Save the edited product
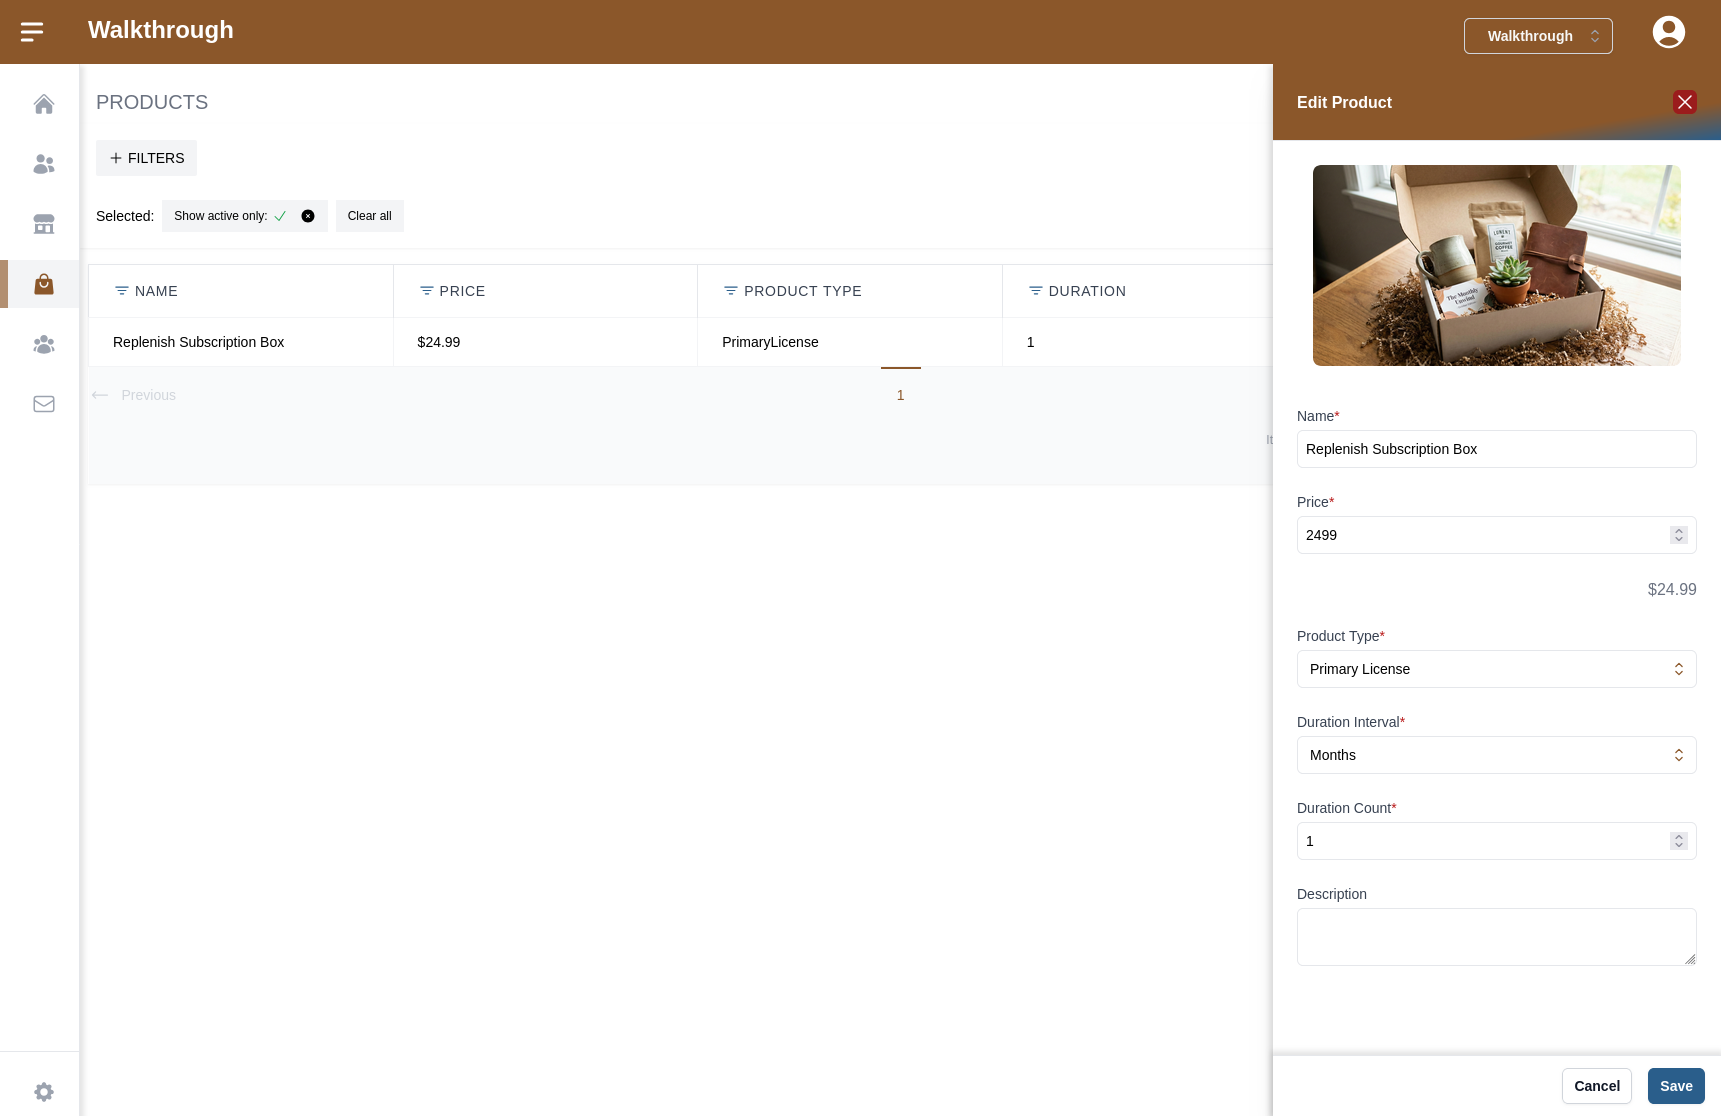 [x=1675, y=1086]
